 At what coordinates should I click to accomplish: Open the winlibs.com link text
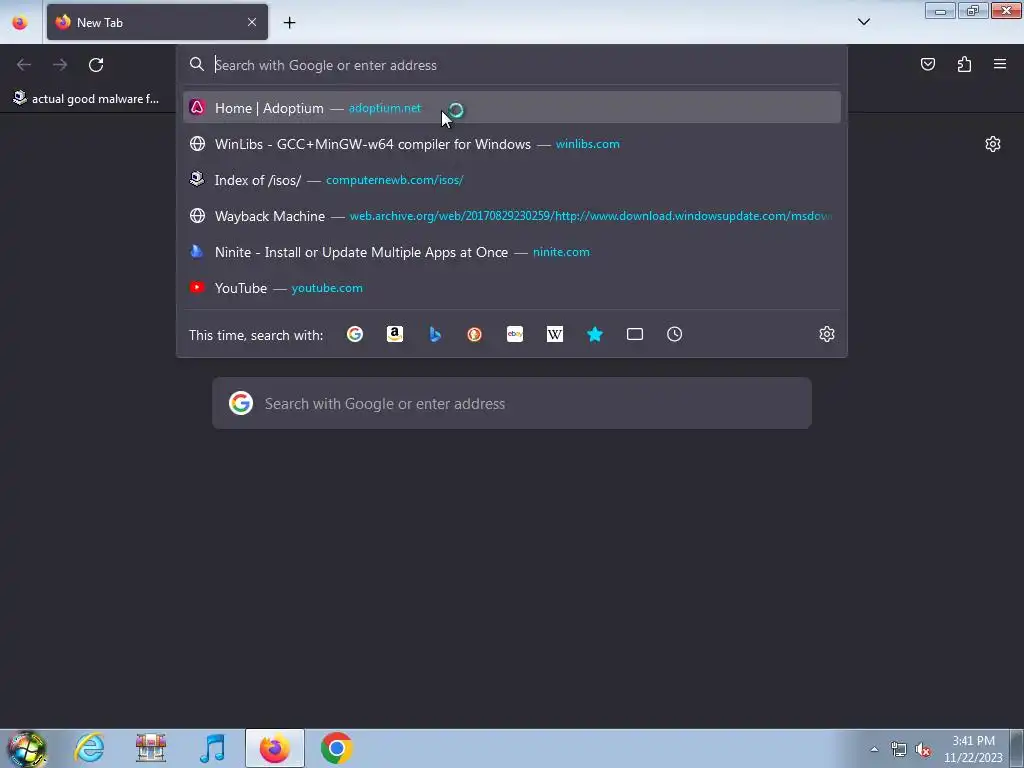point(588,144)
